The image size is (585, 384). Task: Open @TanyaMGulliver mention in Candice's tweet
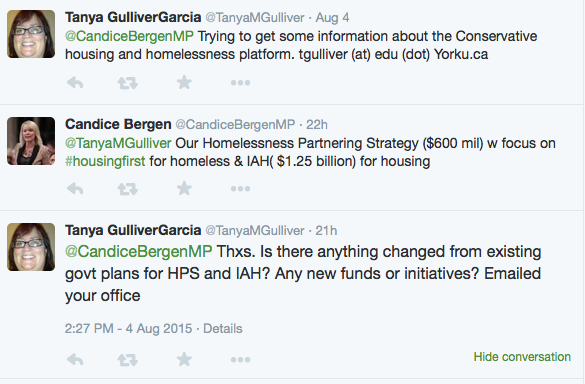[118, 143]
